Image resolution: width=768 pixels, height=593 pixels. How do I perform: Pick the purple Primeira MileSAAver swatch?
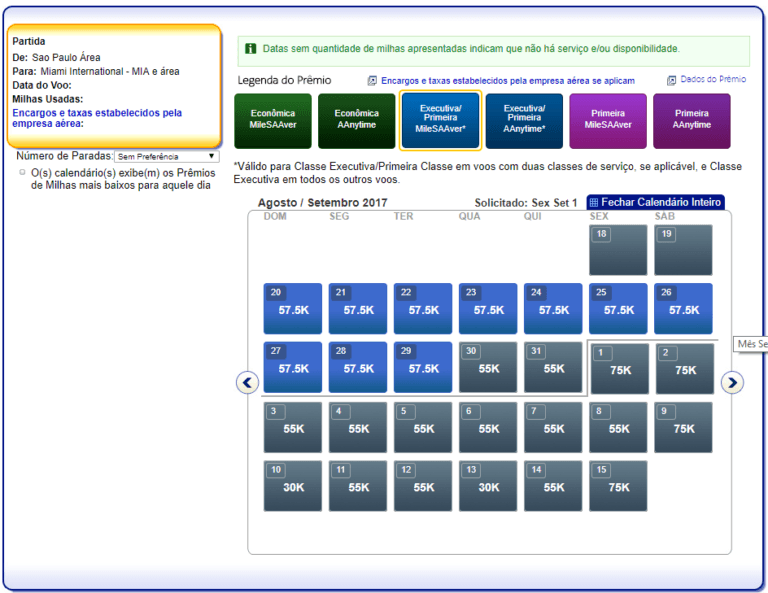tap(608, 120)
